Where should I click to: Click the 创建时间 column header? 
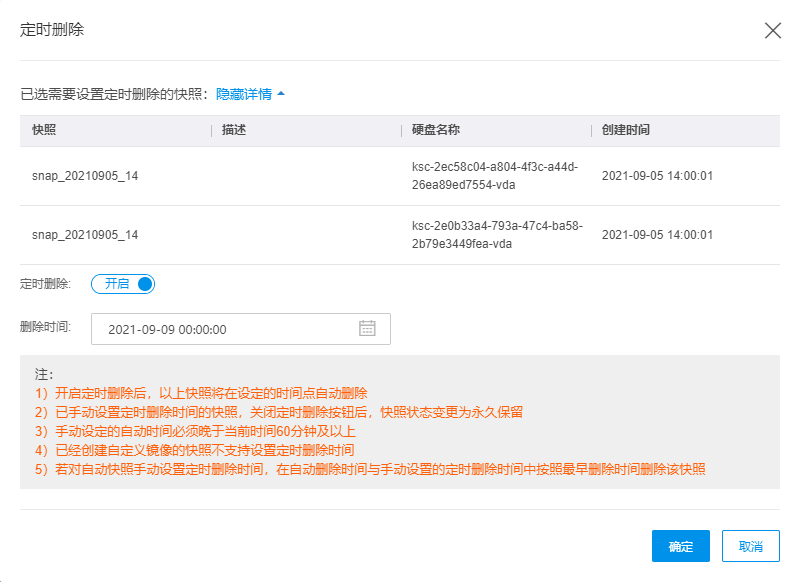[626, 130]
